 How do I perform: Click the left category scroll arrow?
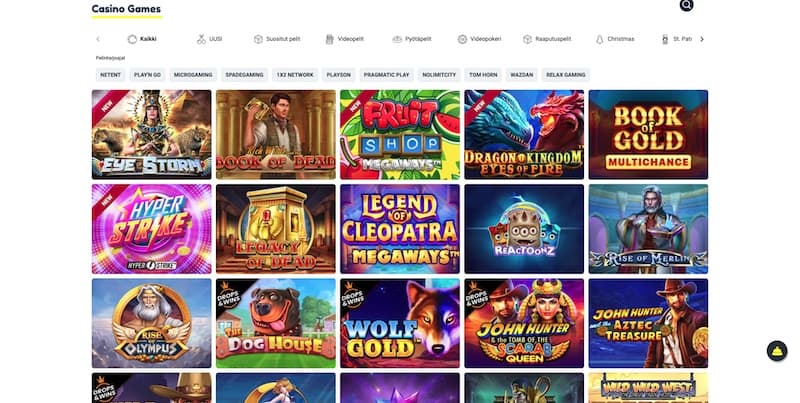point(98,39)
